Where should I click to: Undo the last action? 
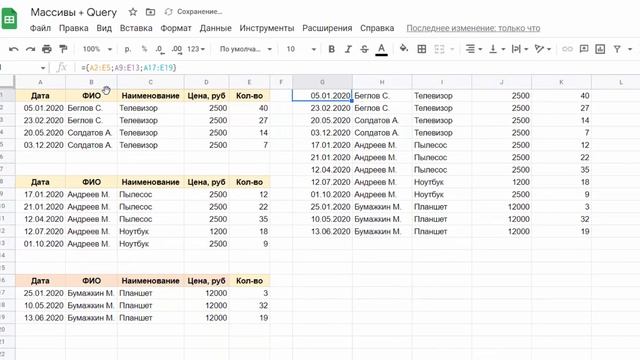13,49
